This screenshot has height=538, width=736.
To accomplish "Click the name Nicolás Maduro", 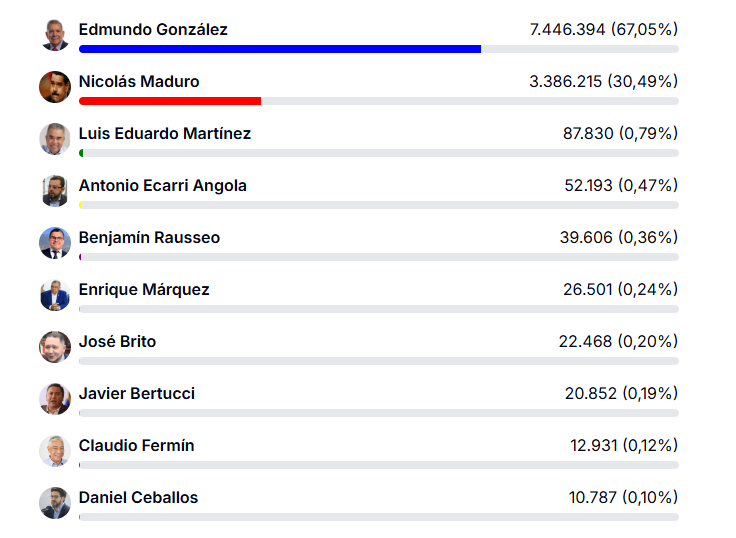I will pyautogui.click(x=139, y=82).
